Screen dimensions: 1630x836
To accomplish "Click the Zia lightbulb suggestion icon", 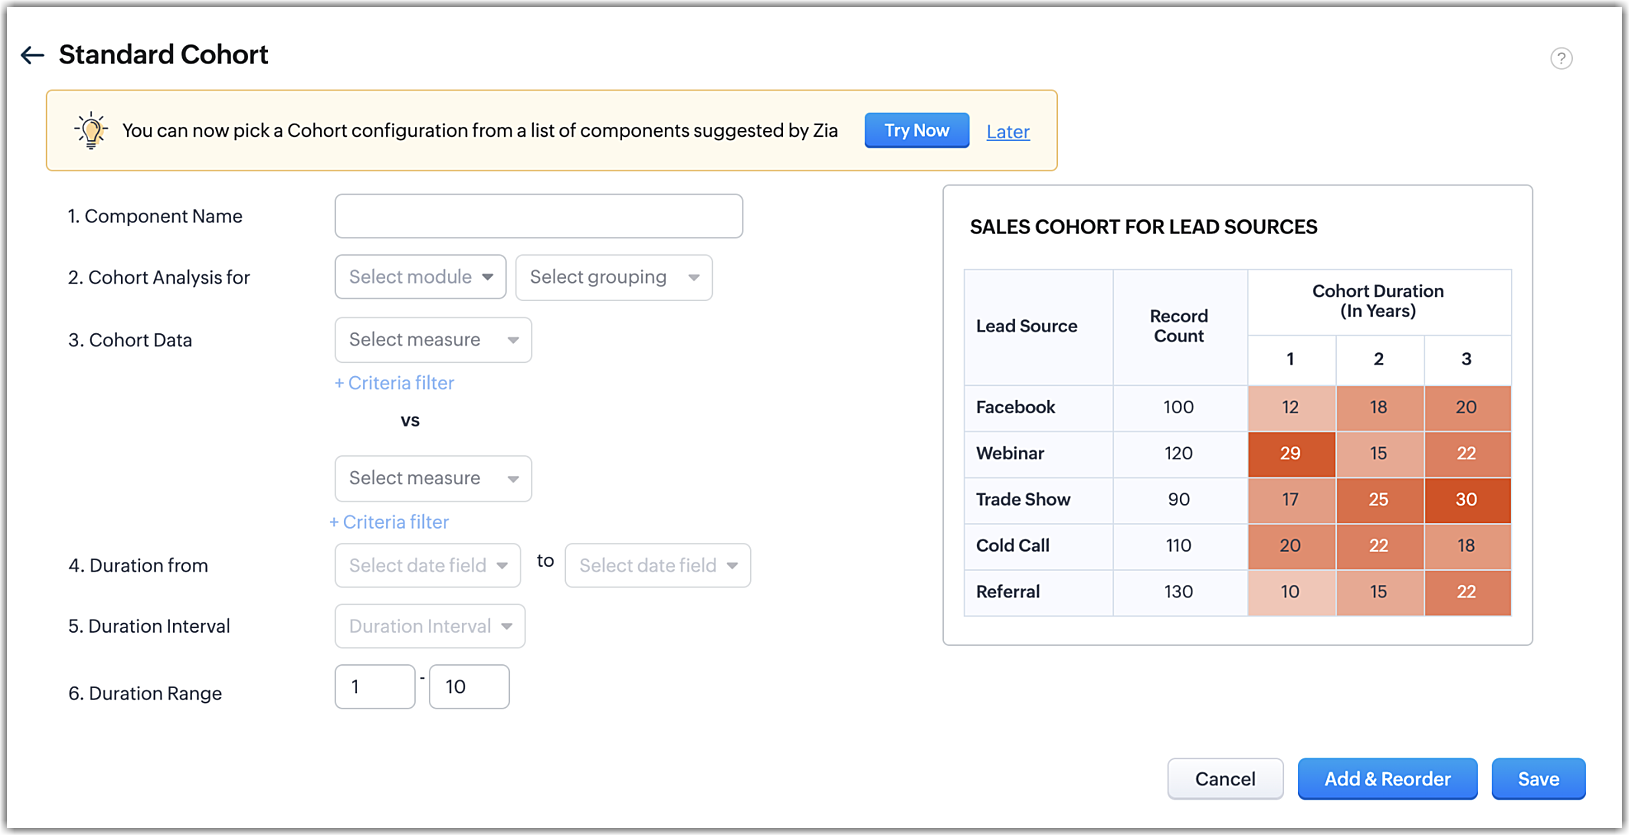I will point(91,130).
